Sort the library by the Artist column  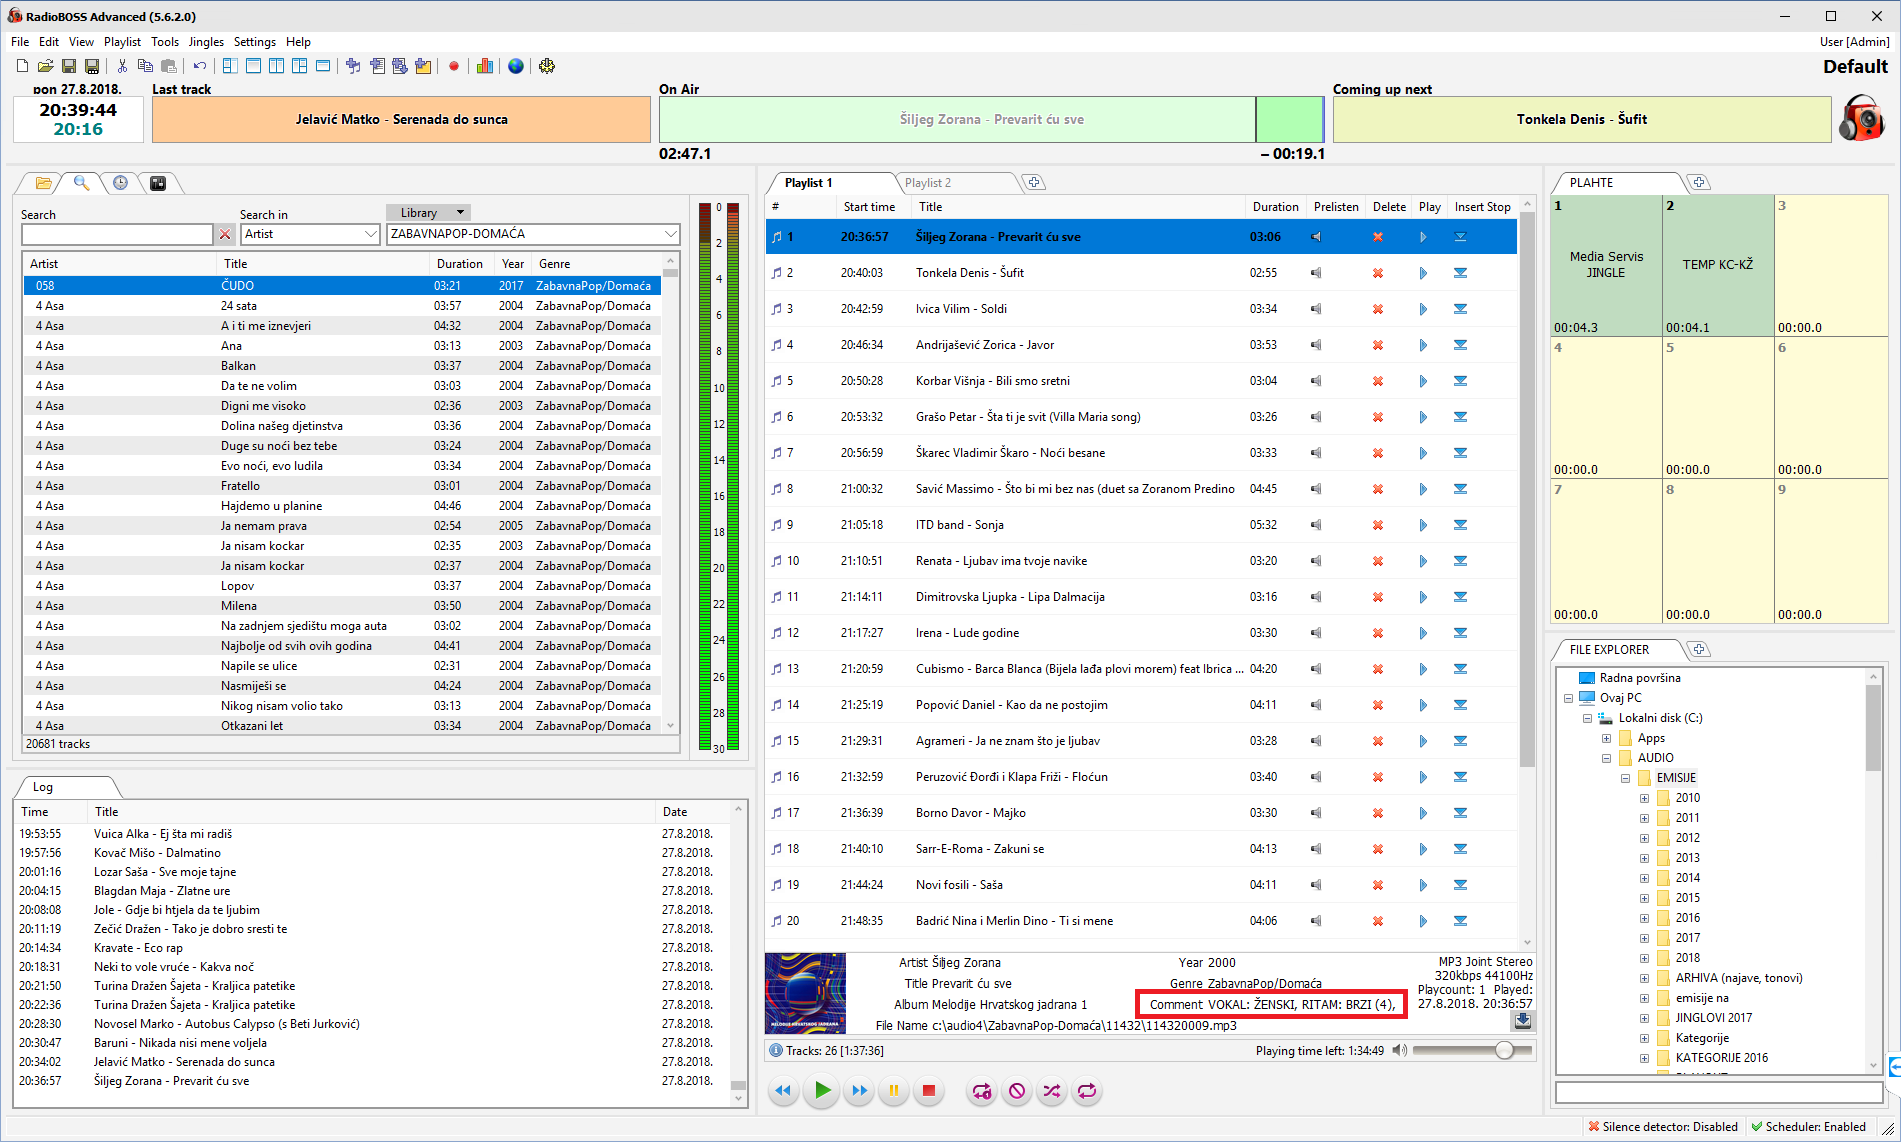(120, 264)
